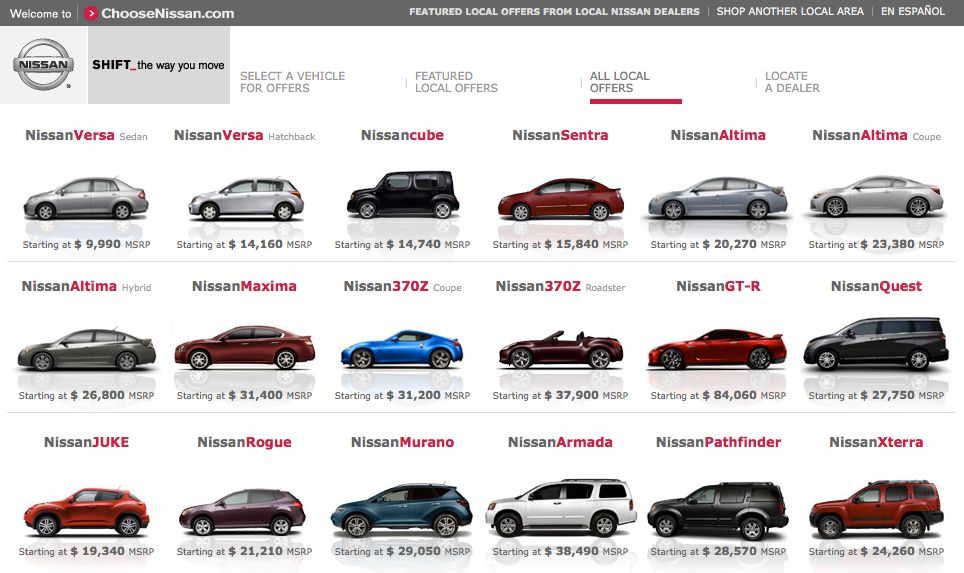Open the NissanVersa Hatchback title link
Screen dimensions: 964x573
(x=245, y=135)
